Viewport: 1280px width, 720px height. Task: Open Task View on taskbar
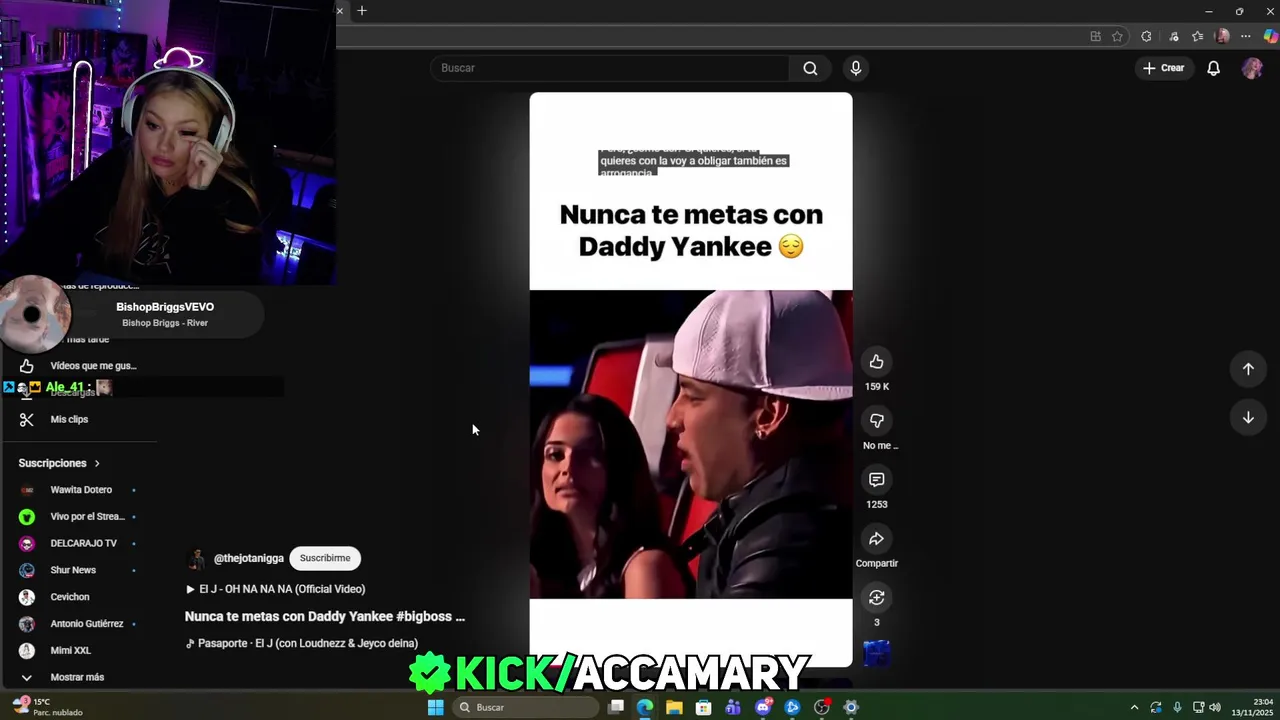(616, 707)
